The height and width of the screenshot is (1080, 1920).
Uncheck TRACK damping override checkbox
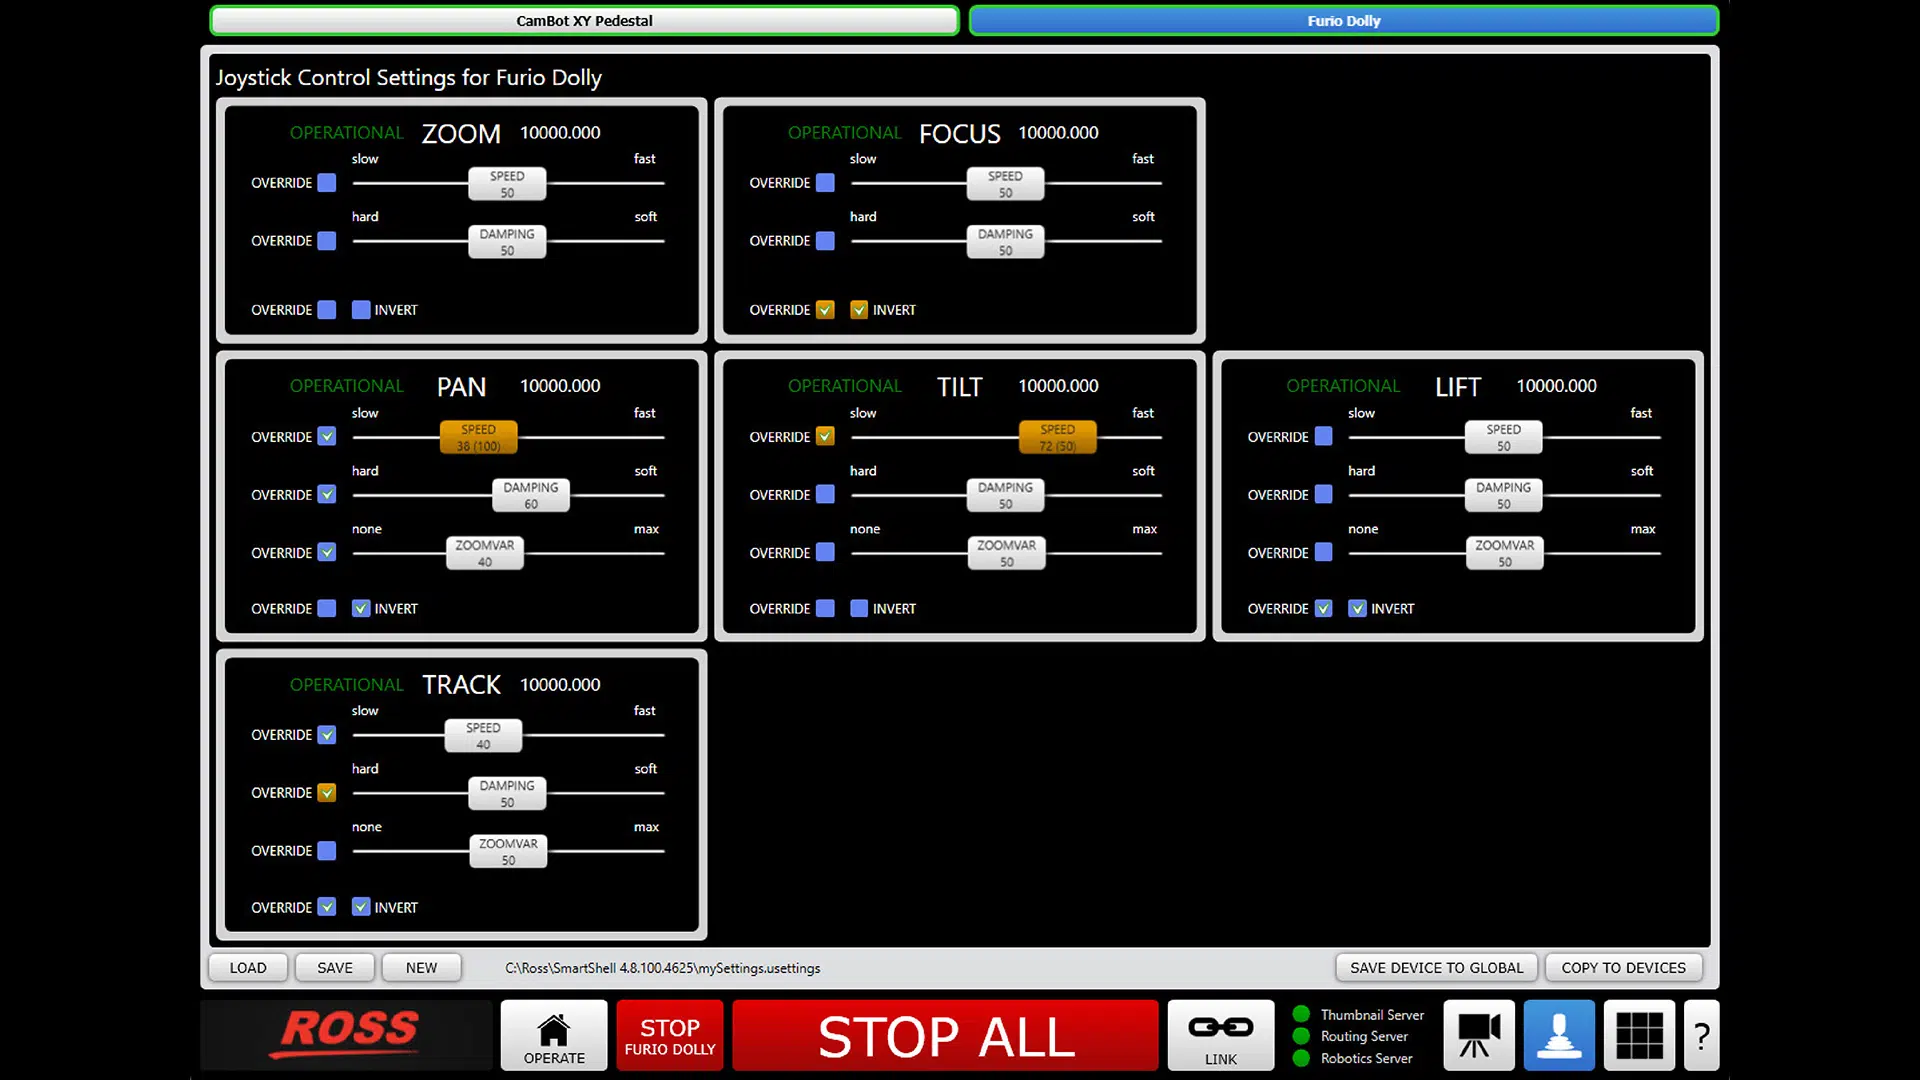327,793
